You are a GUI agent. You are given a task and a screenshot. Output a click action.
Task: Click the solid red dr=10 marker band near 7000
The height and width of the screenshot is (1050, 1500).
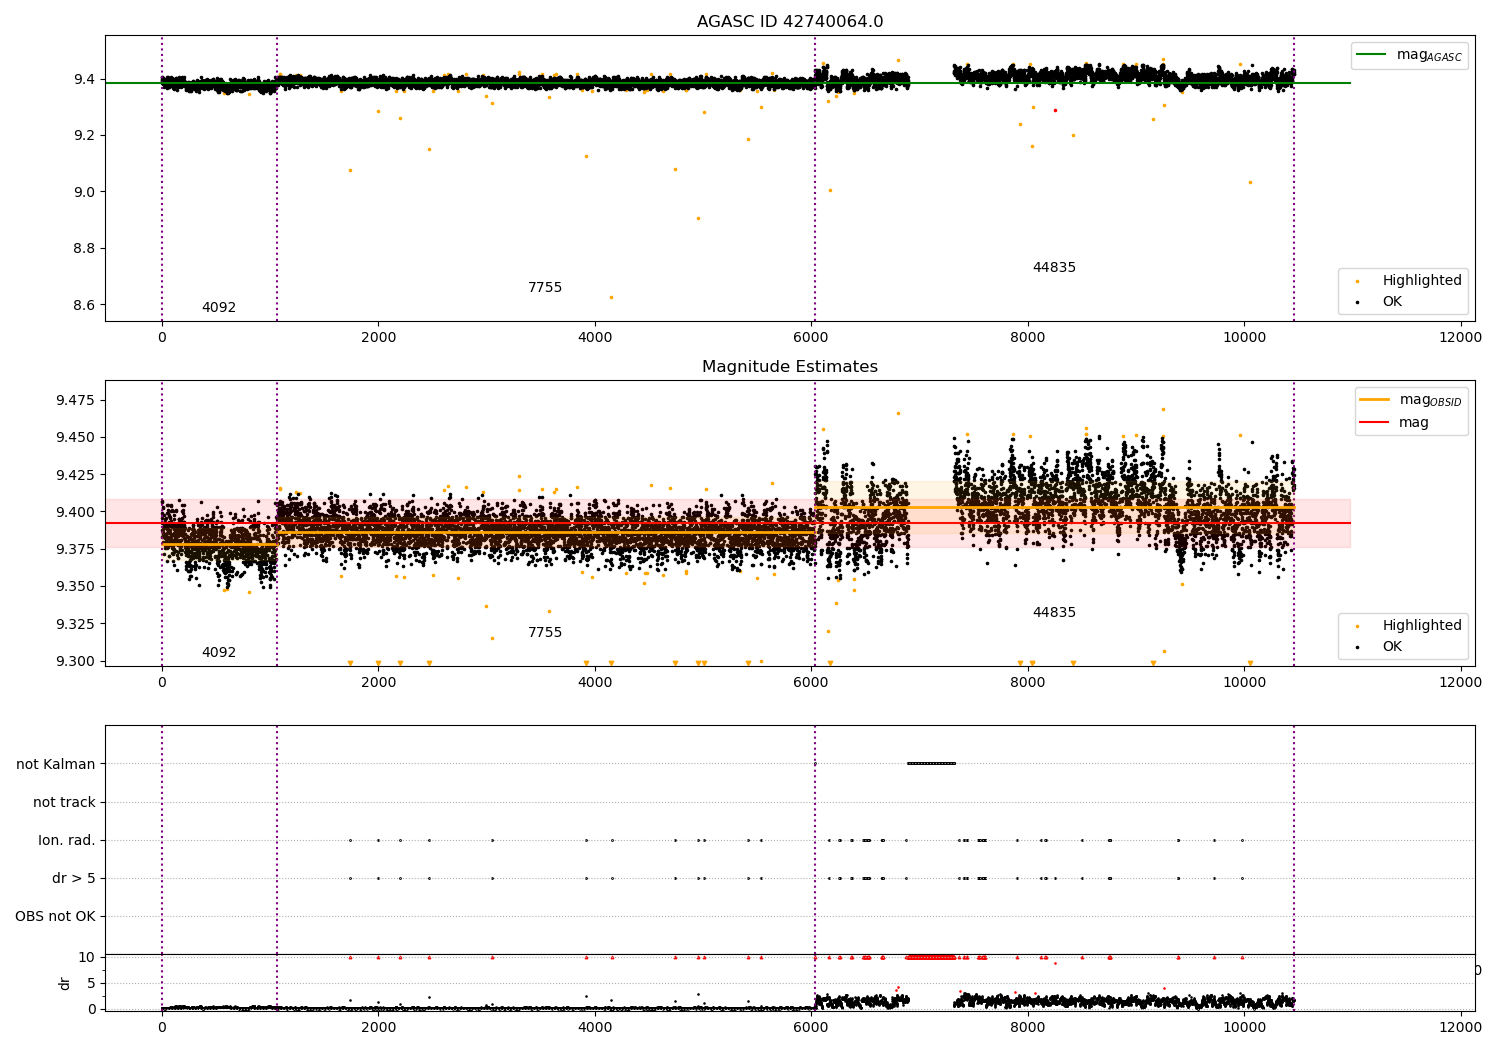pyautogui.click(x=931, y=958)
